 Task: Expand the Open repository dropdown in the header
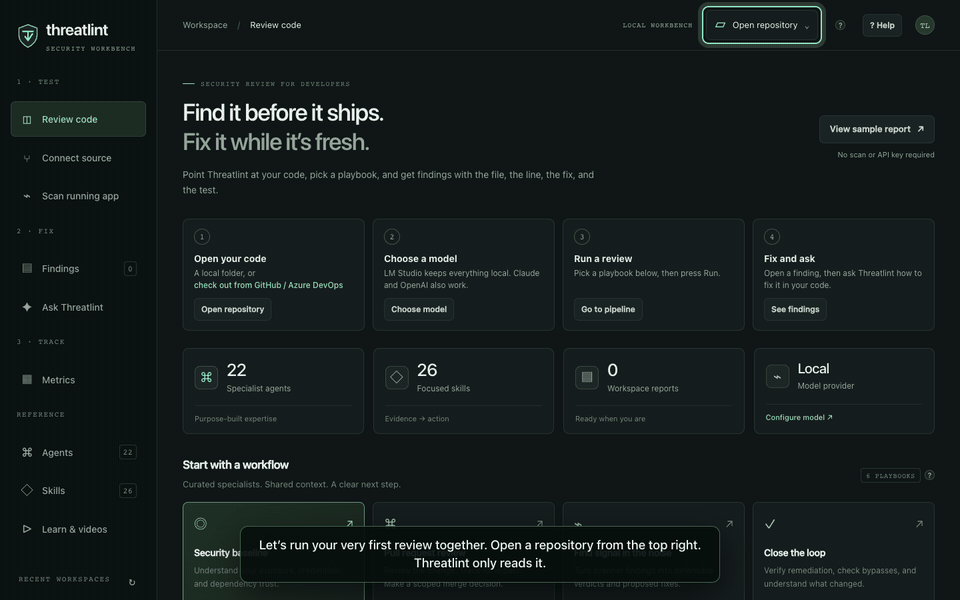[762, 25]
